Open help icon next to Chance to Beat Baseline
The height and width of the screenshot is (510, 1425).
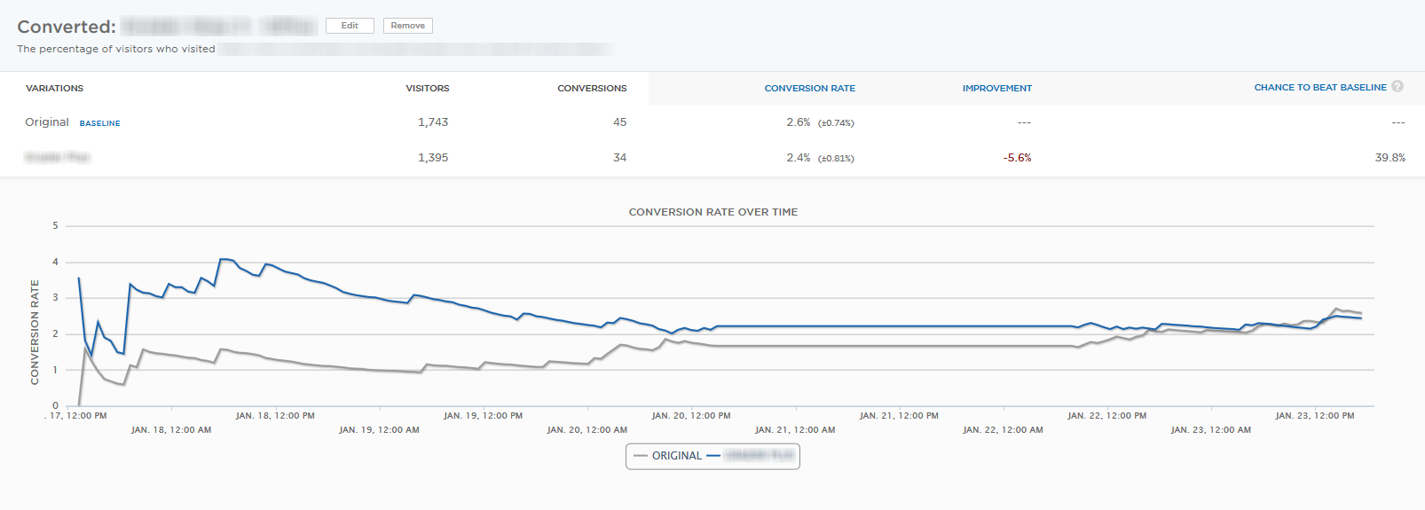coord(1397,87)
